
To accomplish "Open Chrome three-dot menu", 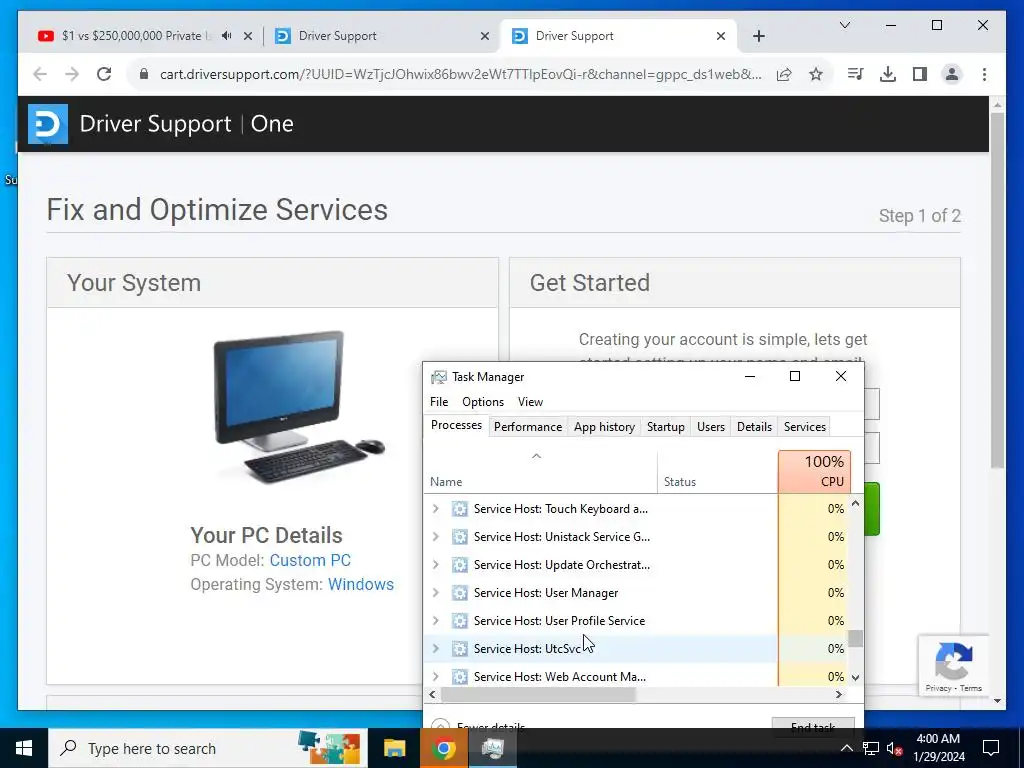I will coord(984,74).
